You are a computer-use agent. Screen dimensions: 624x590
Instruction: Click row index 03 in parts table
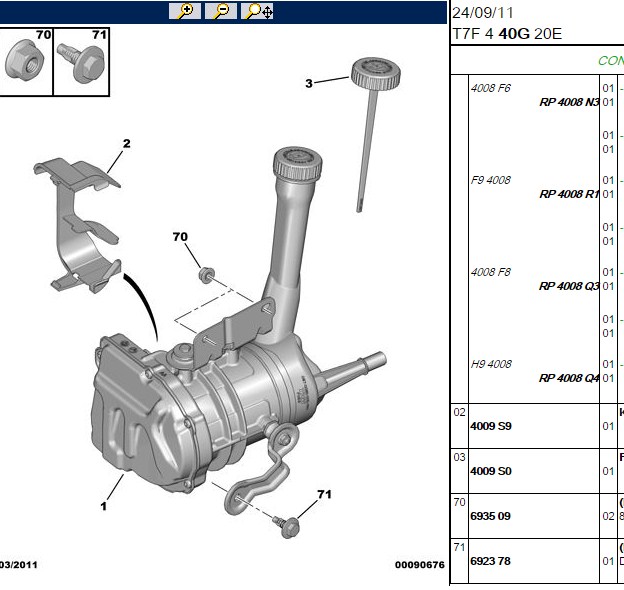click(459, 457)
